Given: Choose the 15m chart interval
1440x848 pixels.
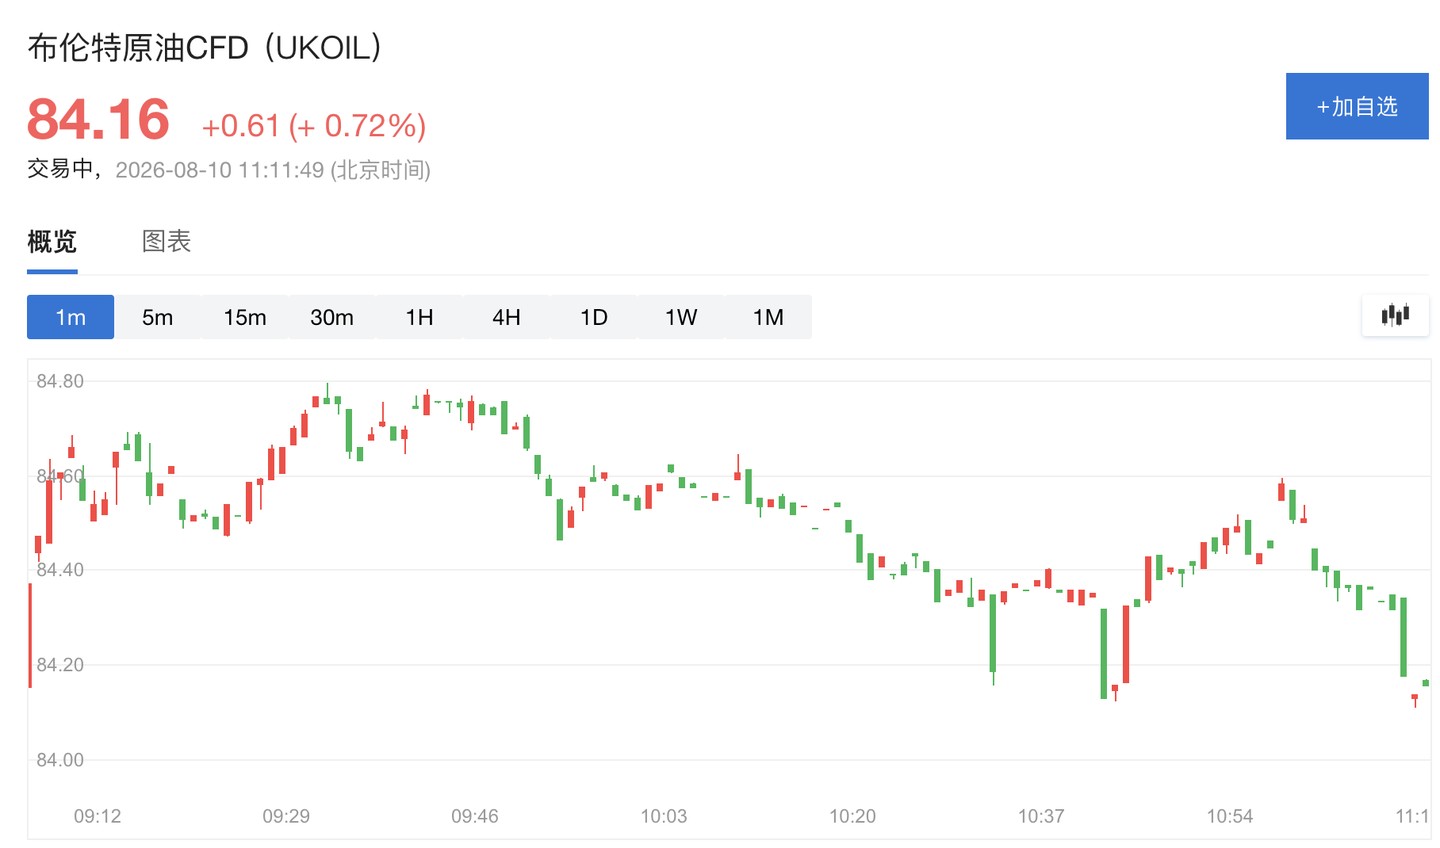Looking at the screenshot, I should coord(245,317).
